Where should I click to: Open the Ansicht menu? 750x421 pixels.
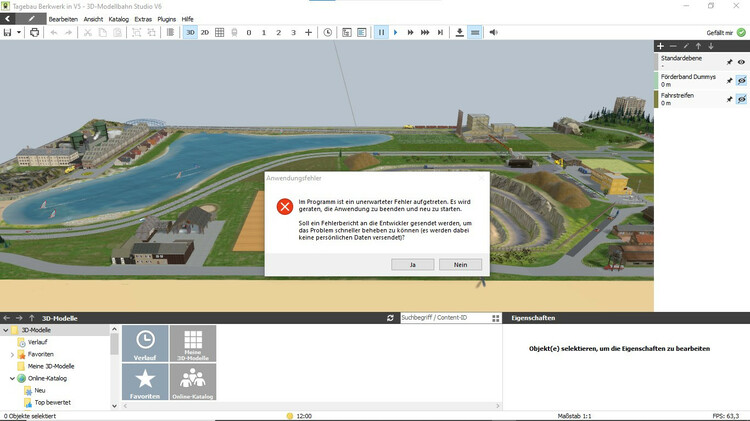pyautogui.click(x=93, y=19)
